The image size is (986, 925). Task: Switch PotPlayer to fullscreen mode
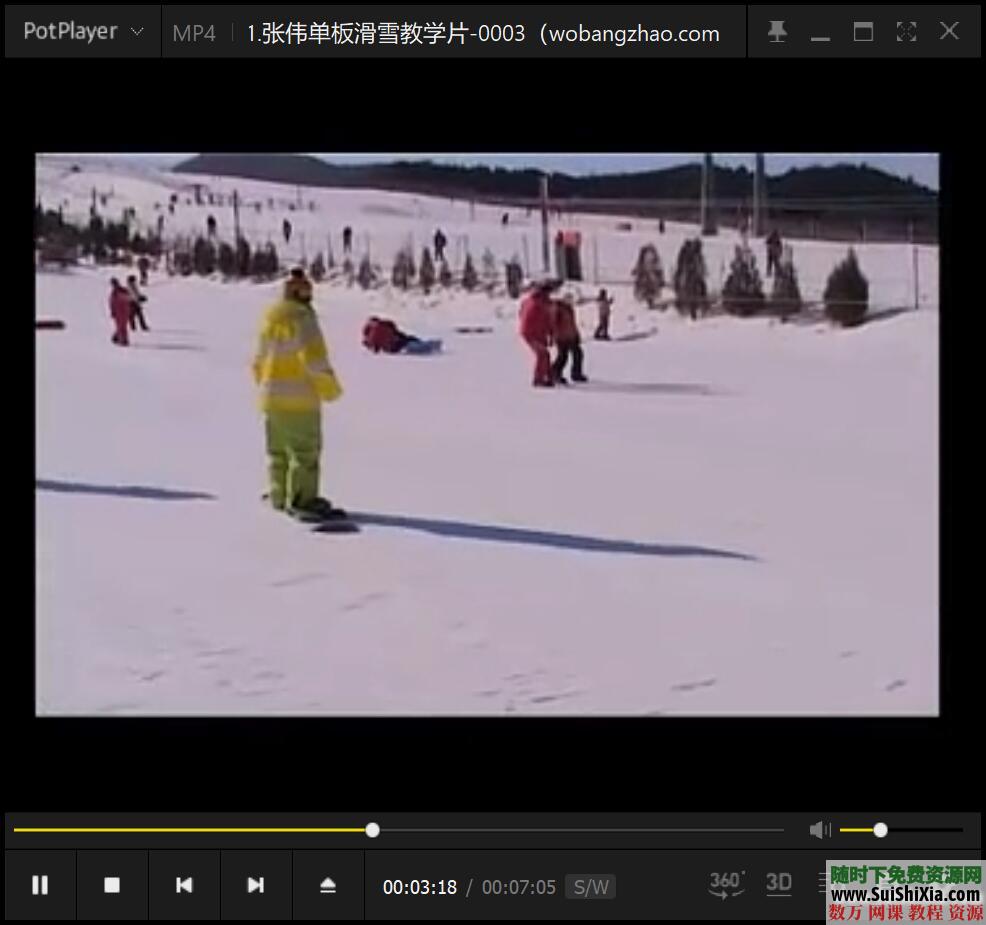[906, 31]
